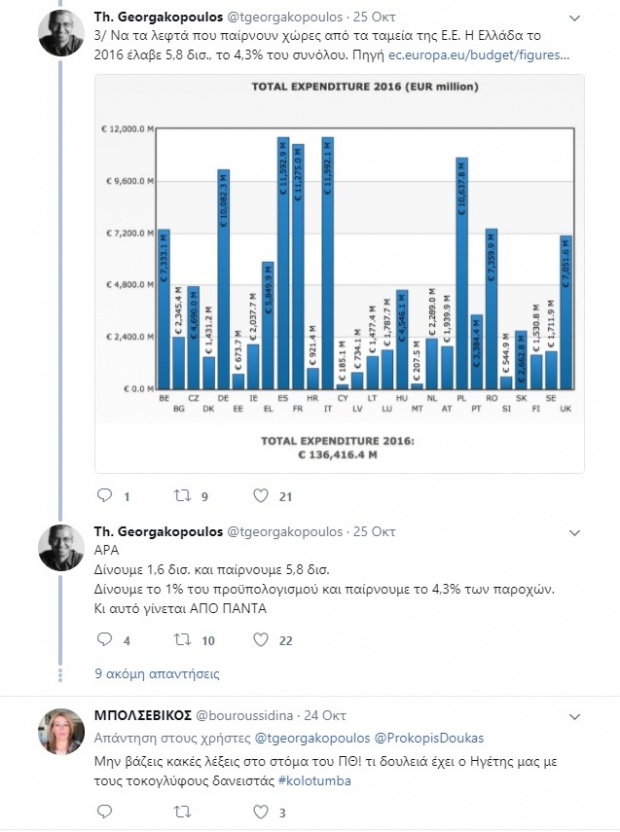Like the total expenditure chart tweet
This screenshot has width=620, height=832.
262,496
